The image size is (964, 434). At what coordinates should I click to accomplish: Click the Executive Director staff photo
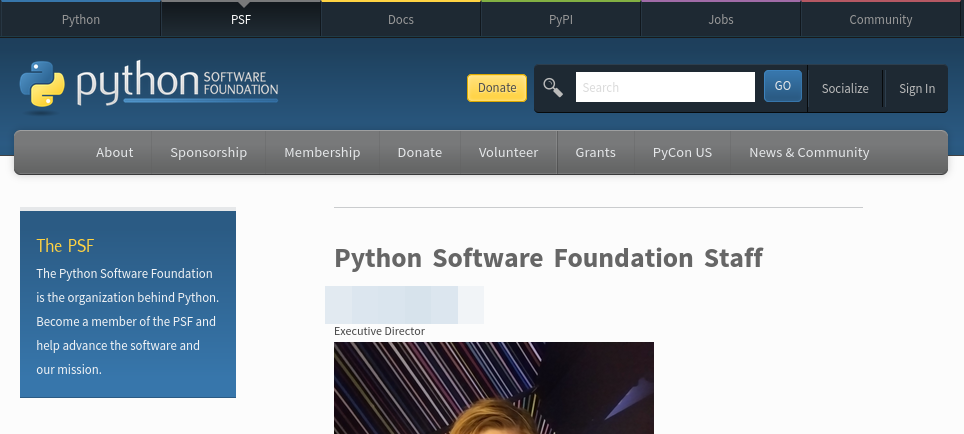pyautogui.click(x=493, y=388)
